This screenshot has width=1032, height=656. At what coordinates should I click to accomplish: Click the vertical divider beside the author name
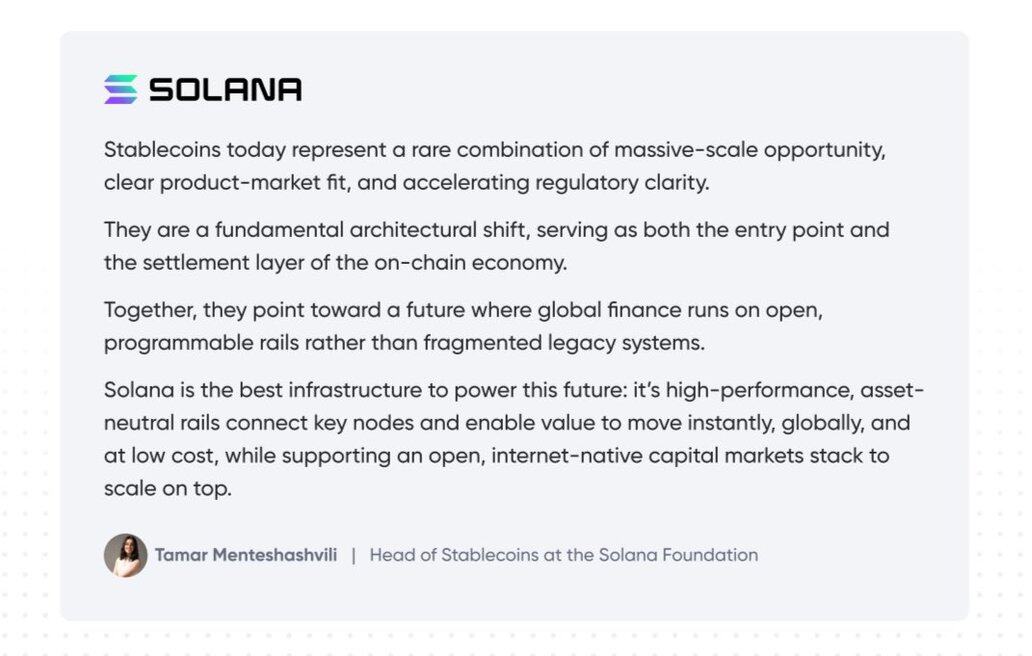click(353, 555)
